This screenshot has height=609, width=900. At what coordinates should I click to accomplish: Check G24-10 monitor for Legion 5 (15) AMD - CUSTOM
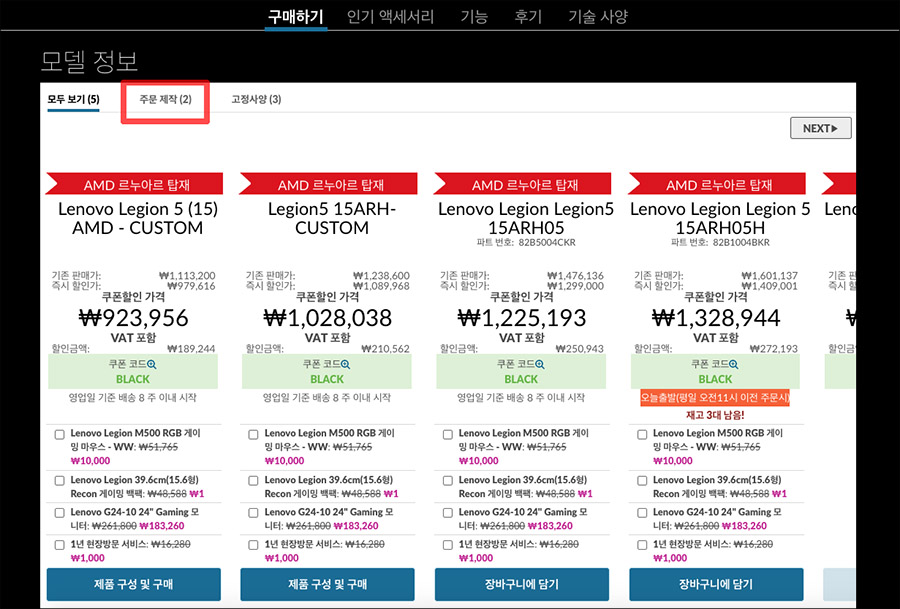[59, 513]
